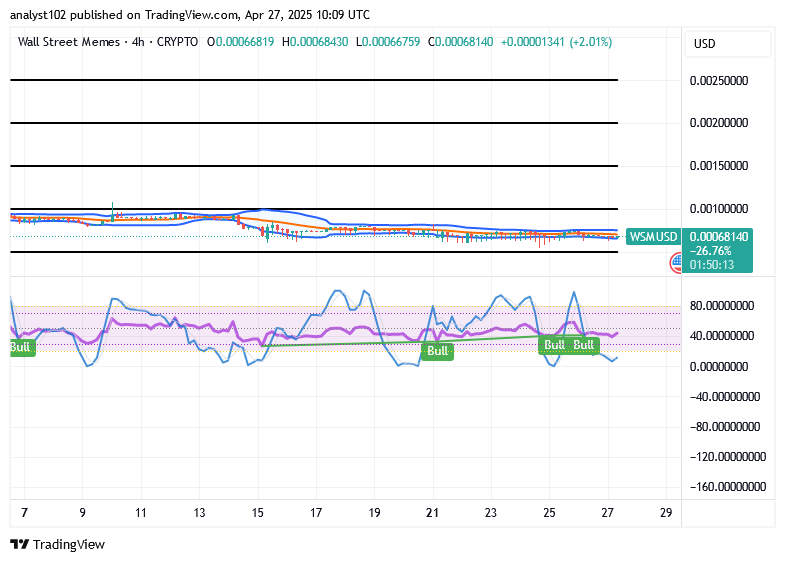Click the -40.00000000 indicator scale label
Viewport: 785px width, 562px height.
[724, 397]
